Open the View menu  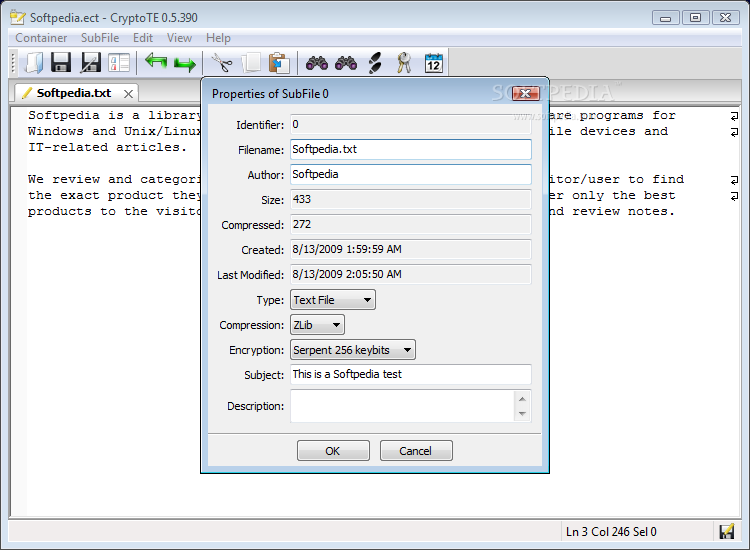[x=179, y=38]
